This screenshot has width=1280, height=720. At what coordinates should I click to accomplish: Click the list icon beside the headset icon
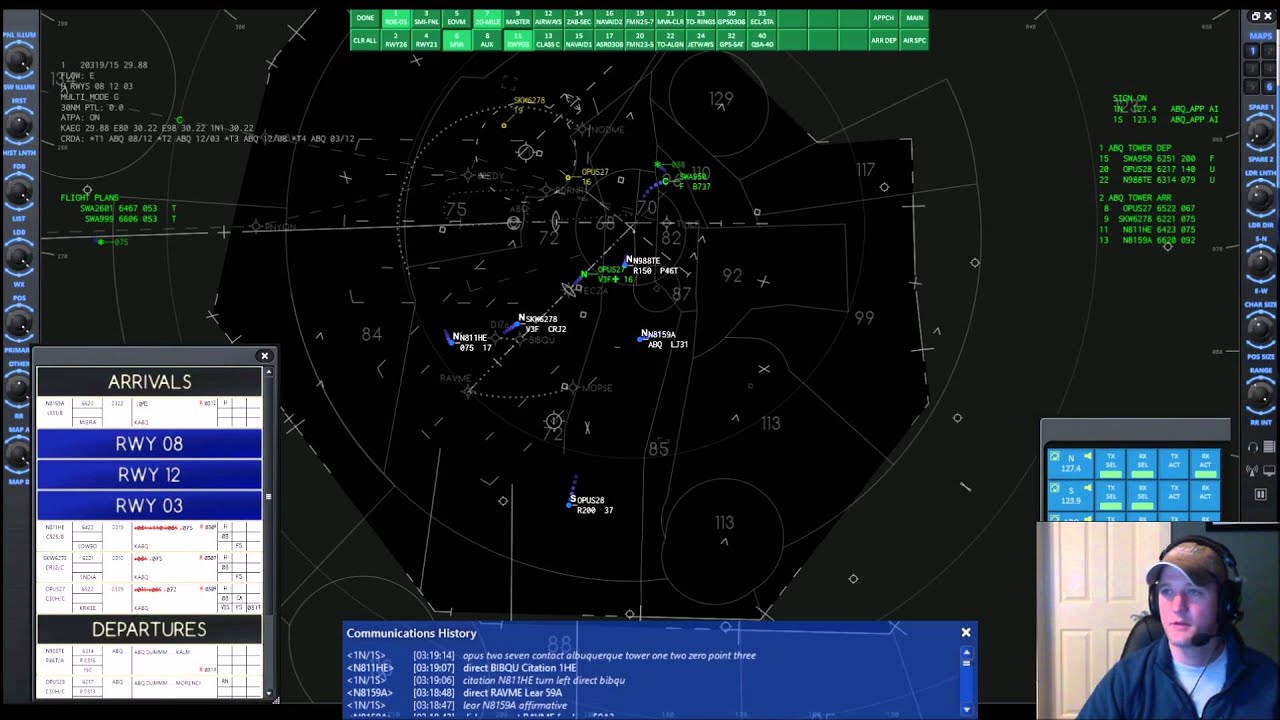1269,447
